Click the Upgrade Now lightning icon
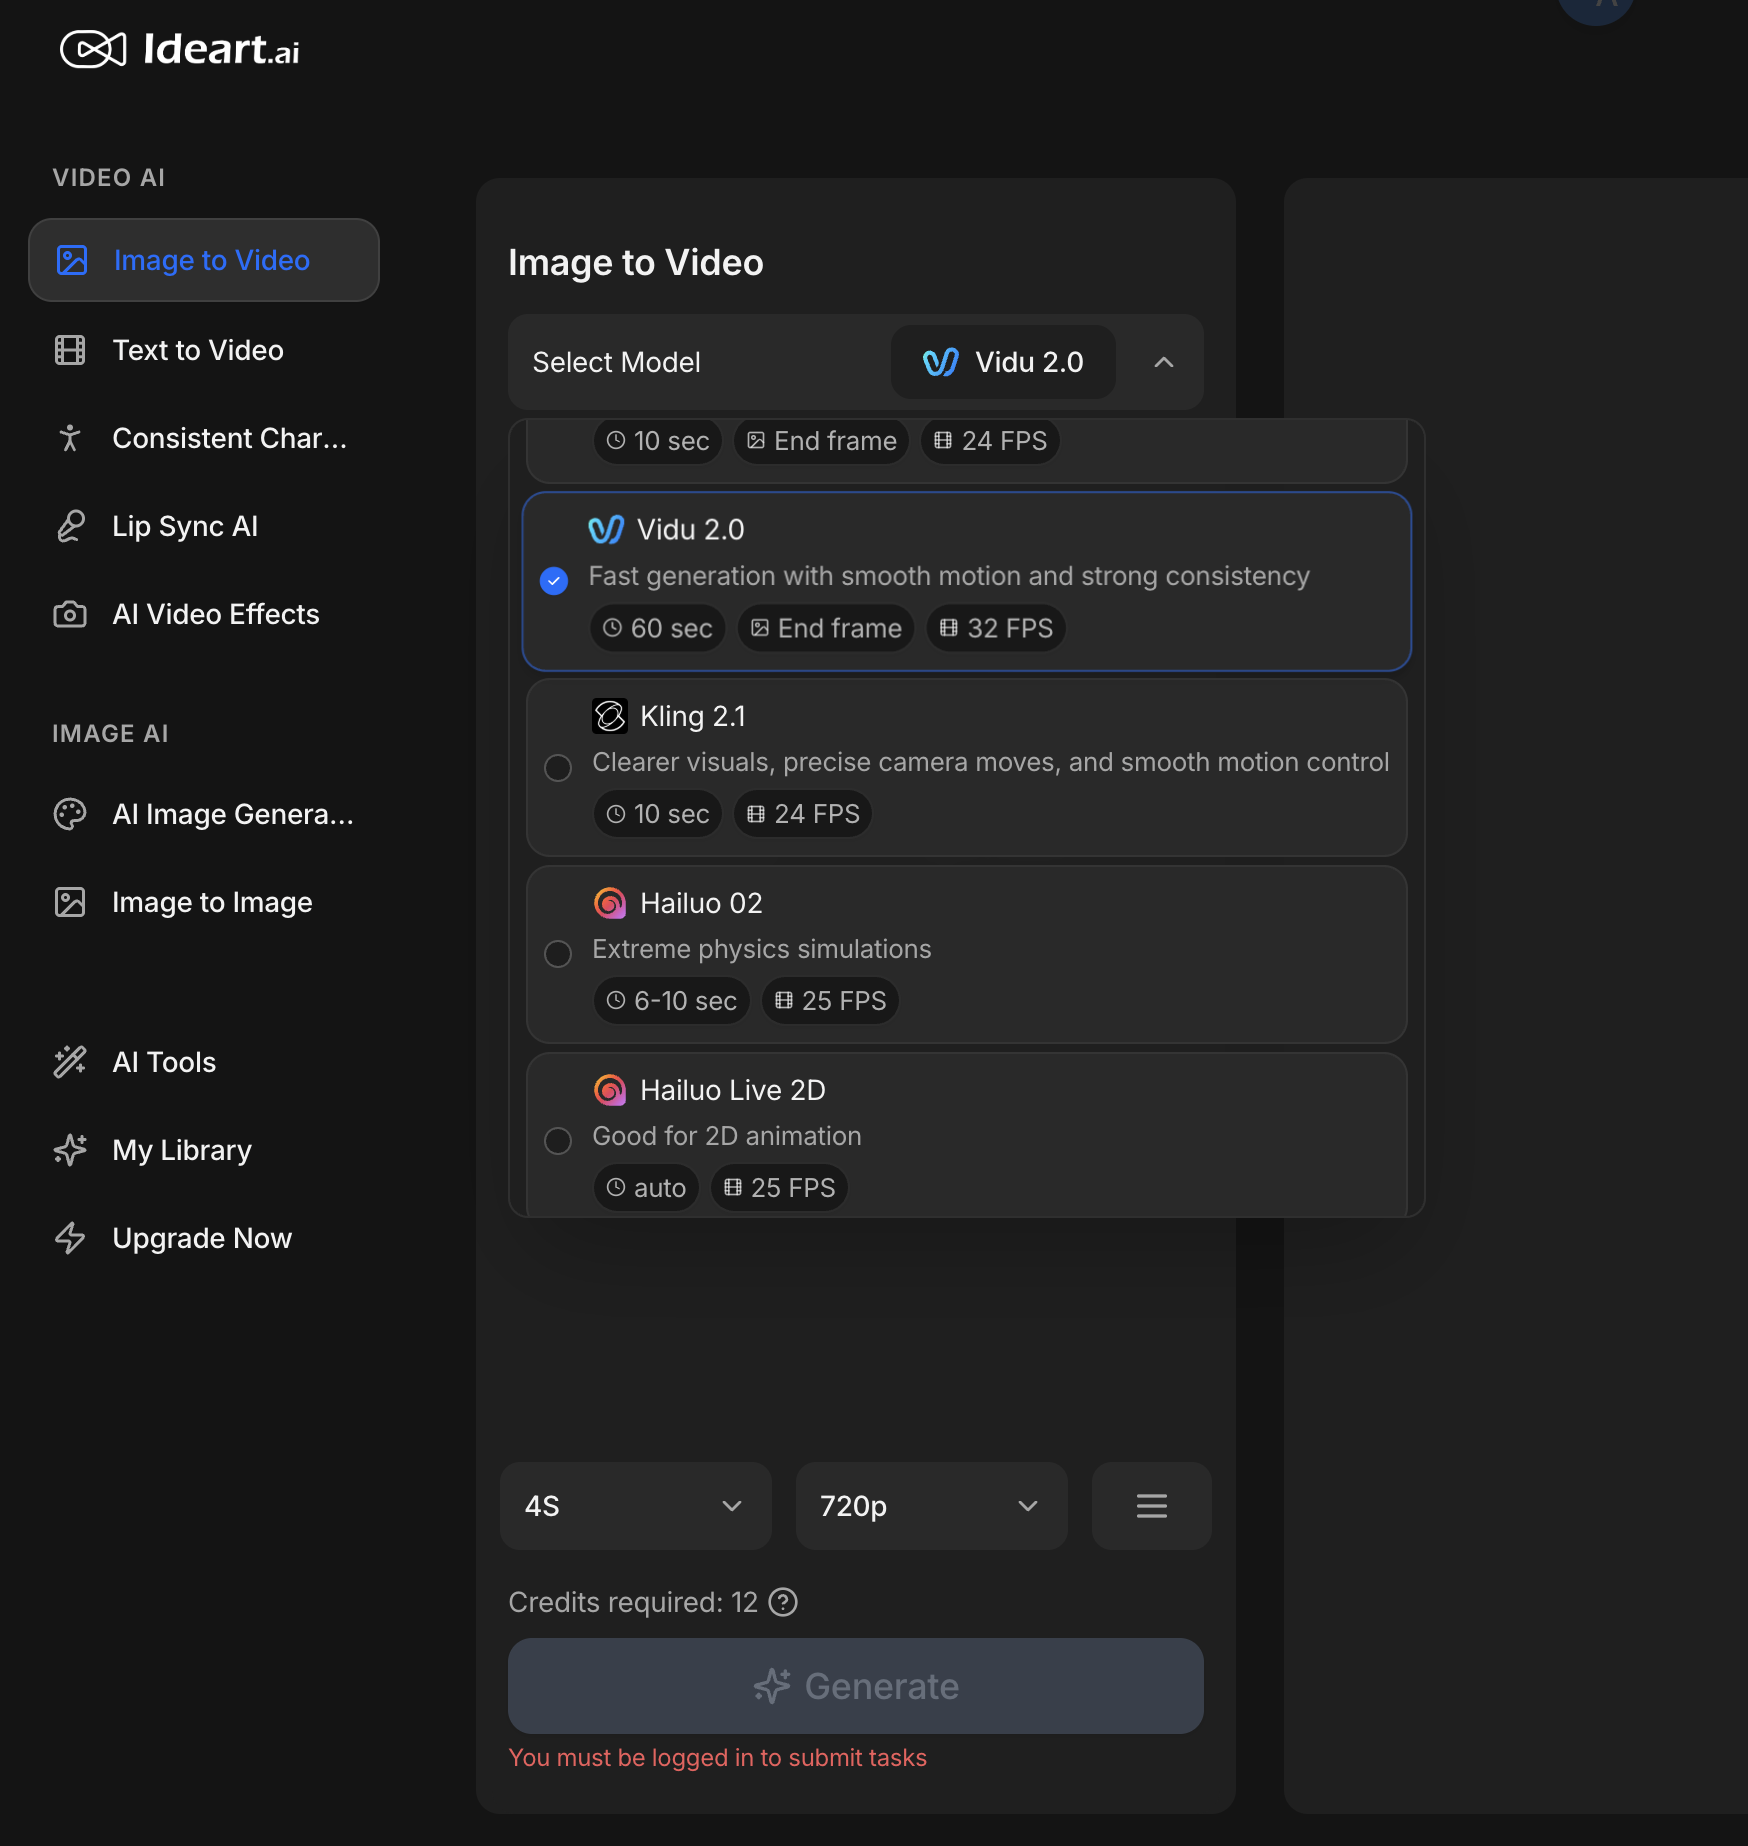The height and width of the screenshot is (1846, 1748). (70, 1238)
